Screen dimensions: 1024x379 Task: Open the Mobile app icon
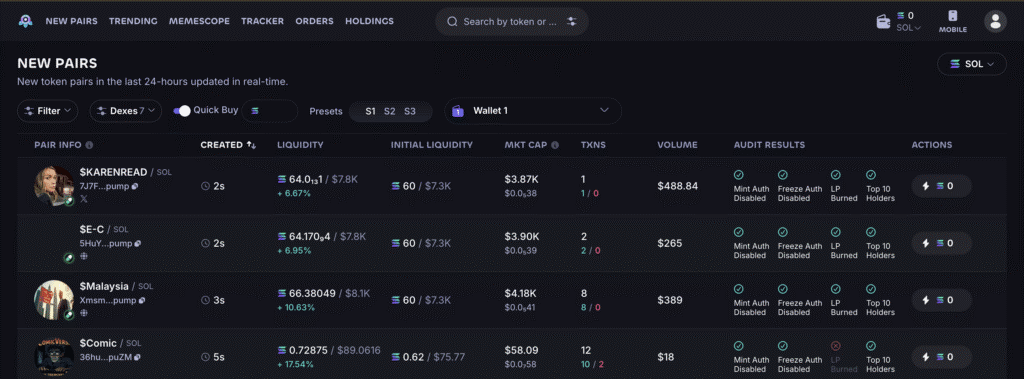[953, 21]
